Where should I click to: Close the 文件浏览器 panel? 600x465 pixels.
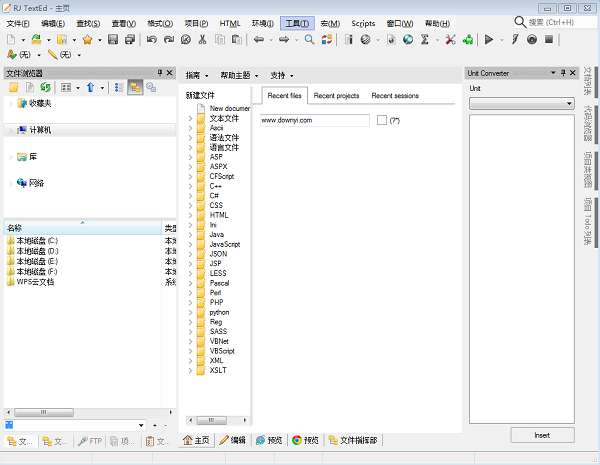170,73
